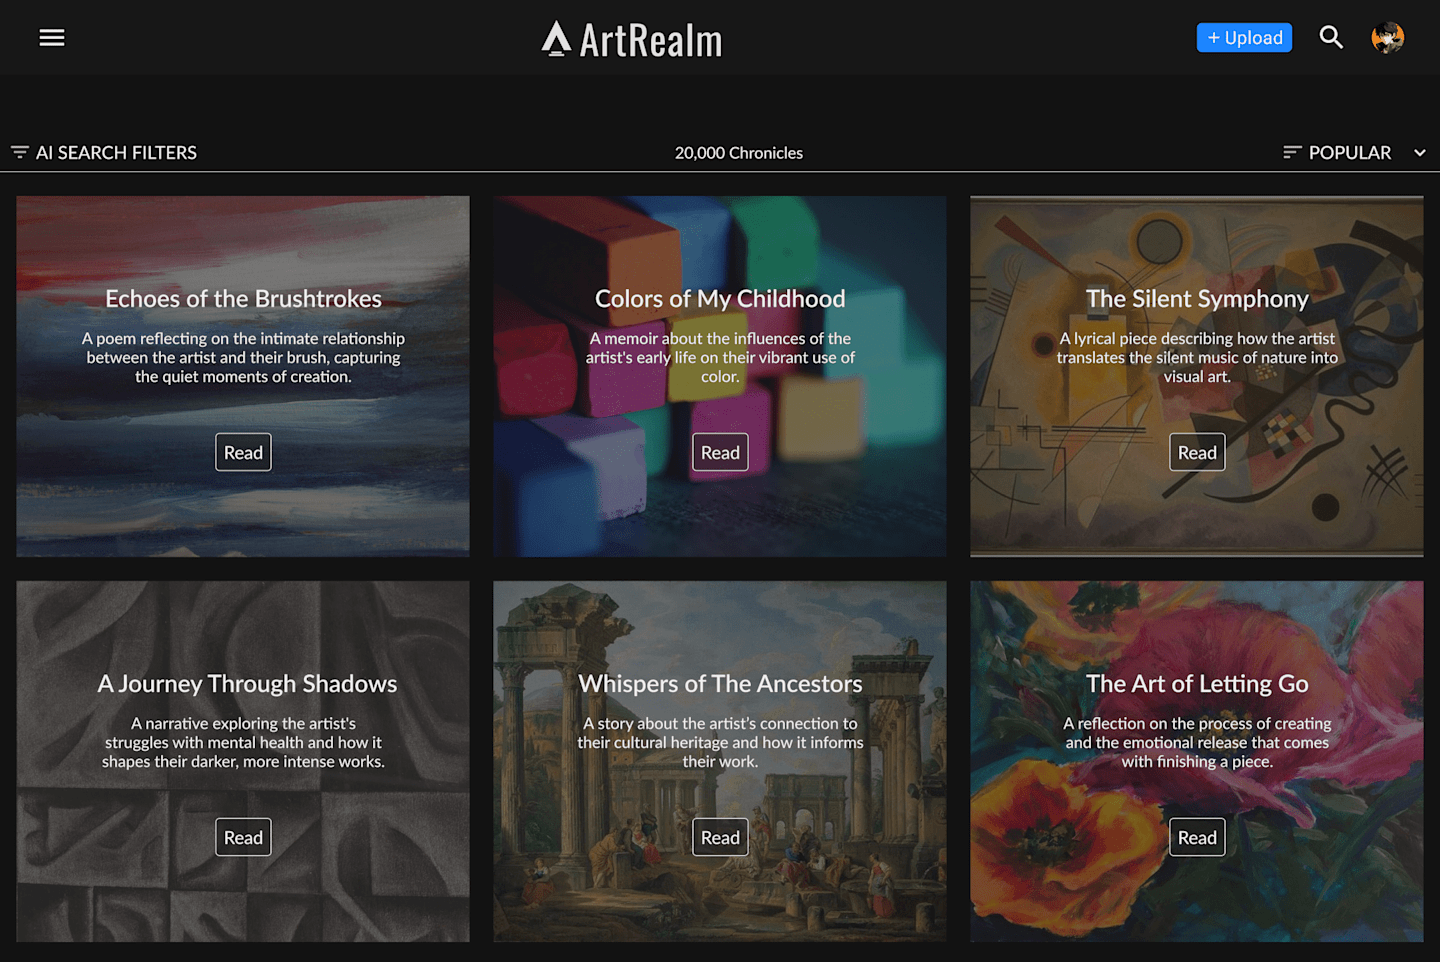
Task: Read The Silent Symphony chronicle
Action: coord(1197,452)
